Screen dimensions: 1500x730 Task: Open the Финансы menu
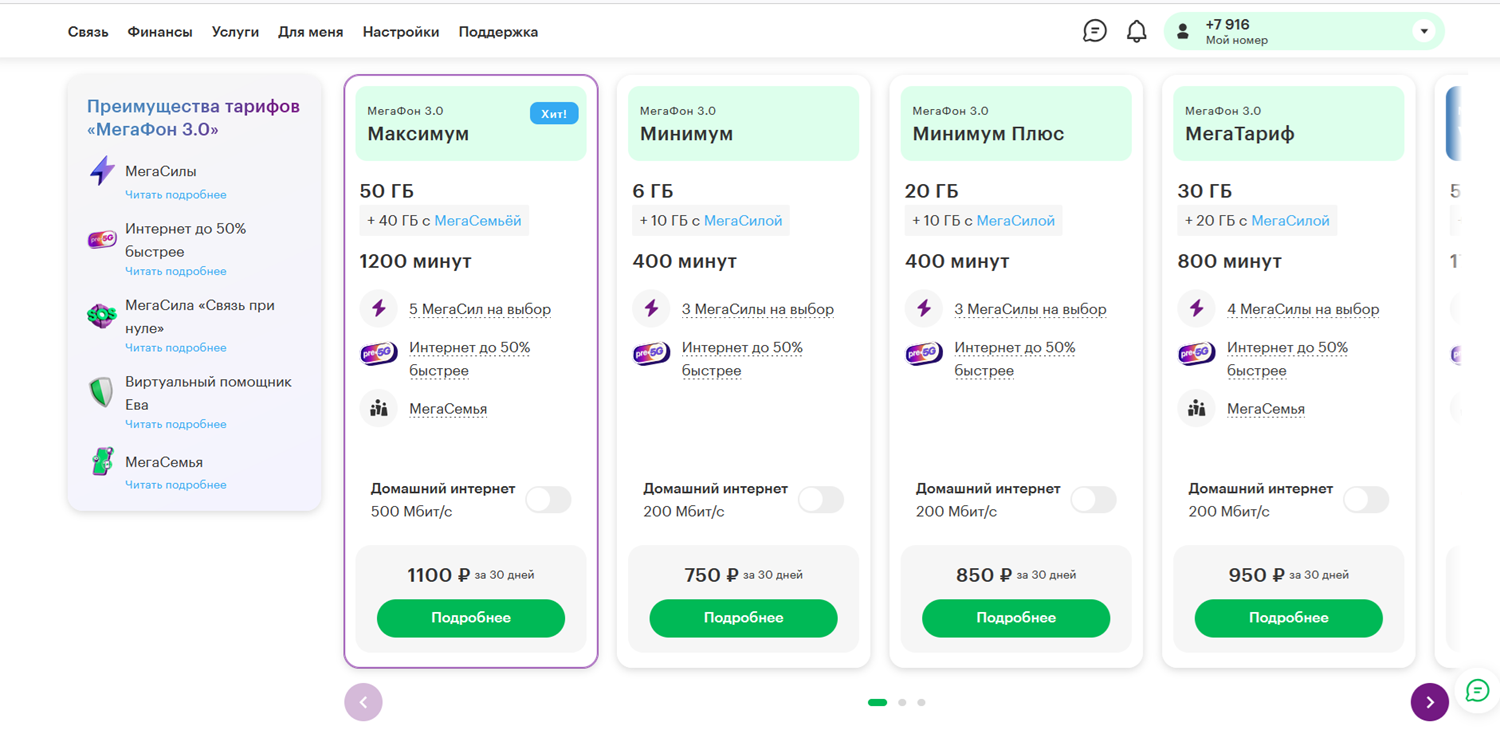(160, 32)
